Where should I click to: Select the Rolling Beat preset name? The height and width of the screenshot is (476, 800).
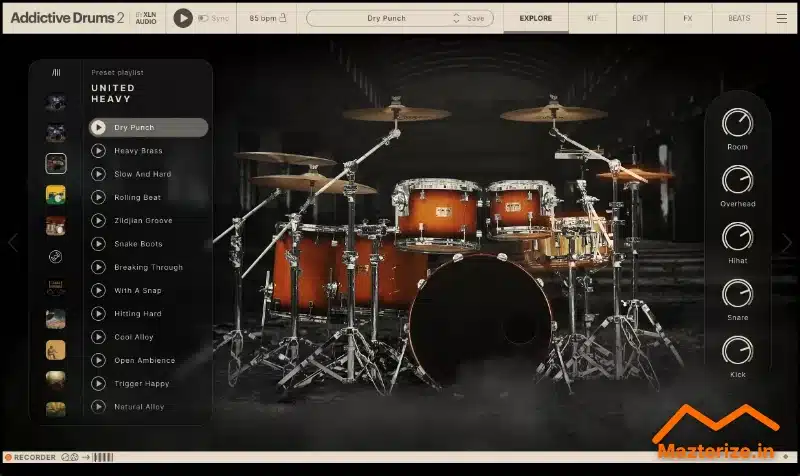point(137,197)
